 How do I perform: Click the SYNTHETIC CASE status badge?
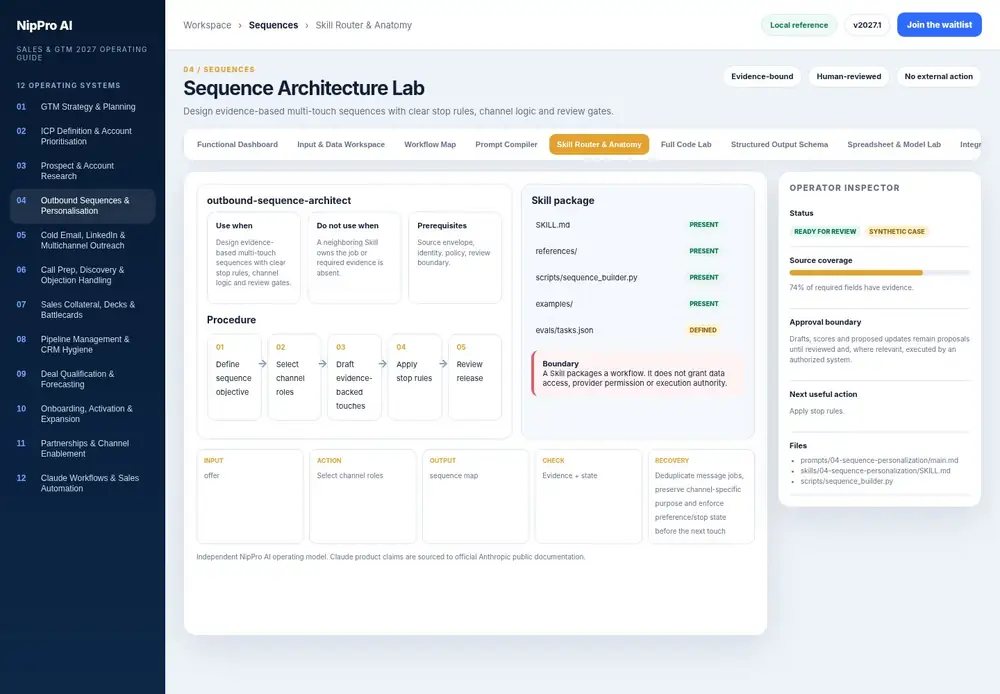tap(896, 232)
